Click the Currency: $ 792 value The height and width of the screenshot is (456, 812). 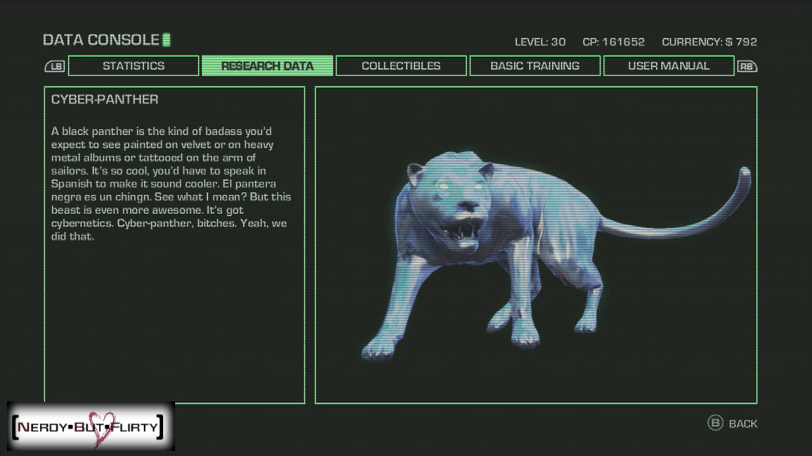(709, 42)
